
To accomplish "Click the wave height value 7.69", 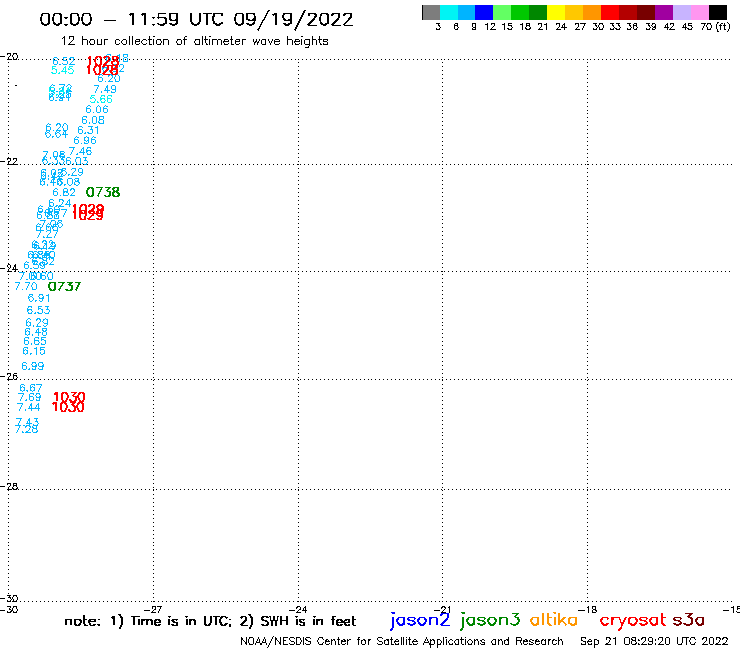I will pos(29,397).
